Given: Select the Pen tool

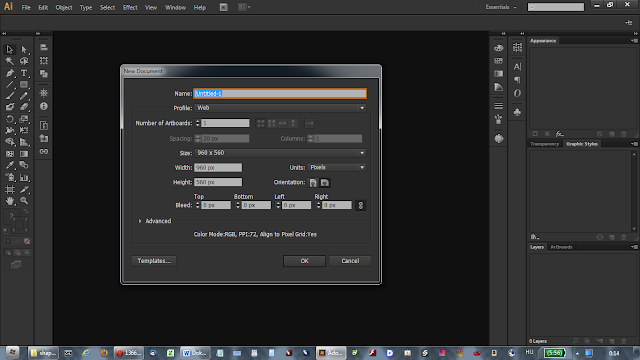Looking at the screenshot, I should [x=10, y=73].
